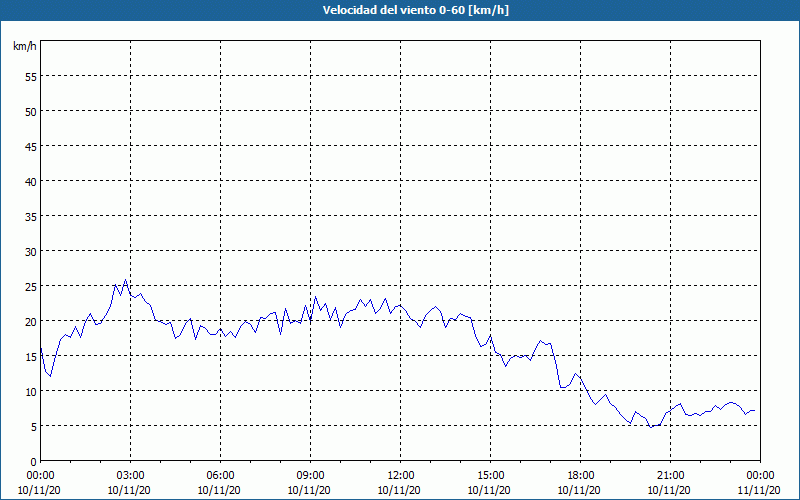The image size is (800, 500).
Task: Click the '06:00' time label
Action: coord(220,476)
